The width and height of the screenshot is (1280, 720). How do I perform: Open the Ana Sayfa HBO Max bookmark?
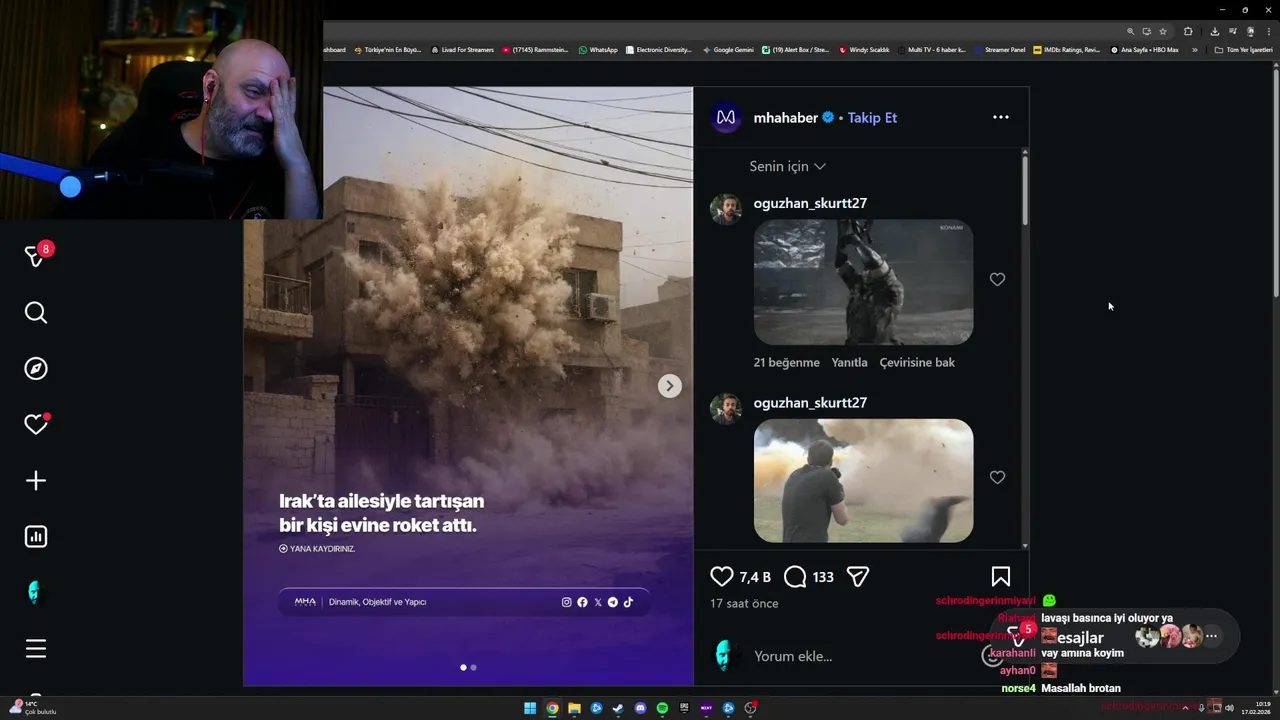[x=1145, y=50]
